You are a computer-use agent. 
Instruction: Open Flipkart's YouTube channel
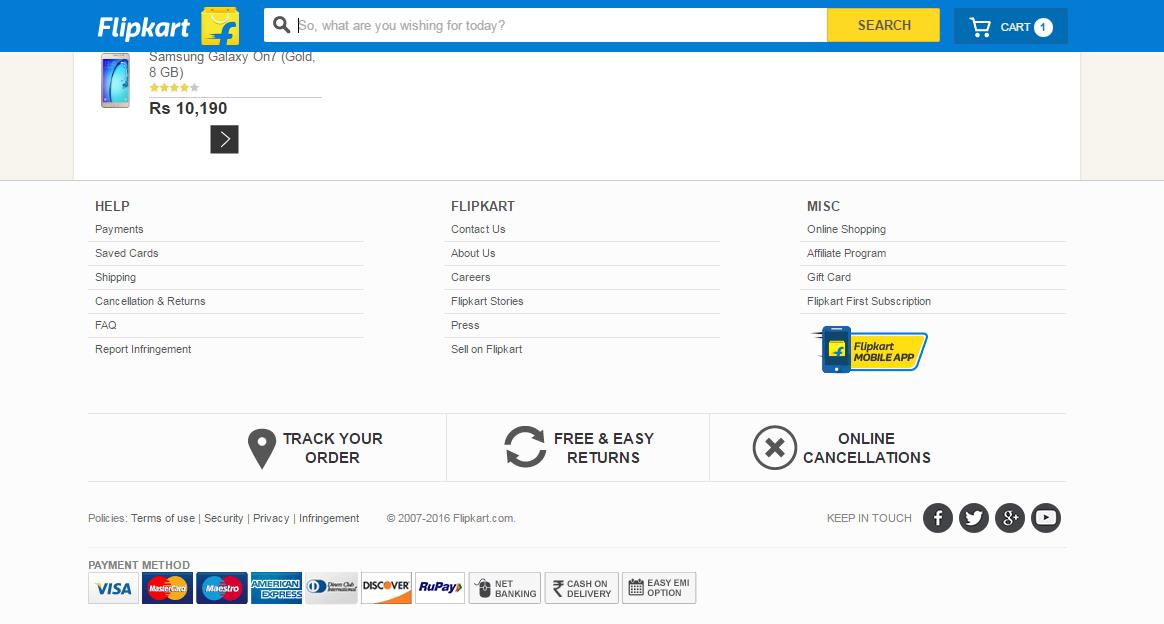point(1045,518)
